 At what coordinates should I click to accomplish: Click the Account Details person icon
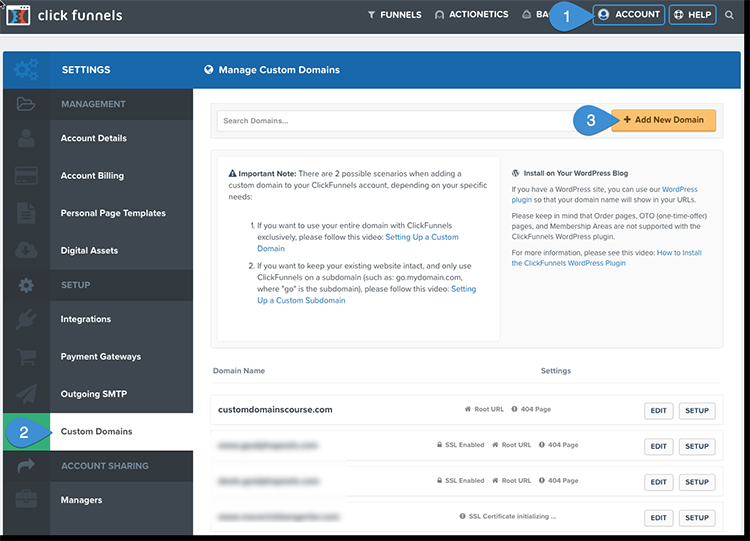[x=26, y=138]
